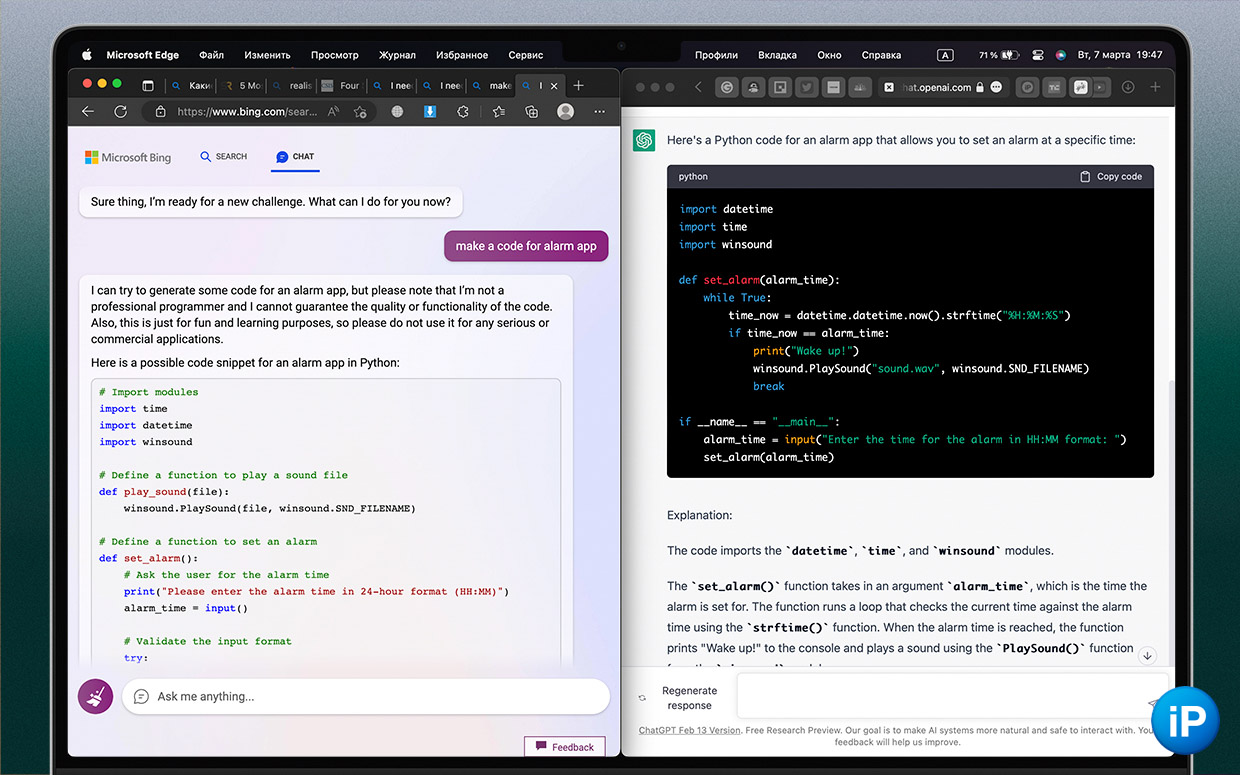The image size is (1240, 775).
Task: Open the third pinned Safari tab
Action: 780,87
